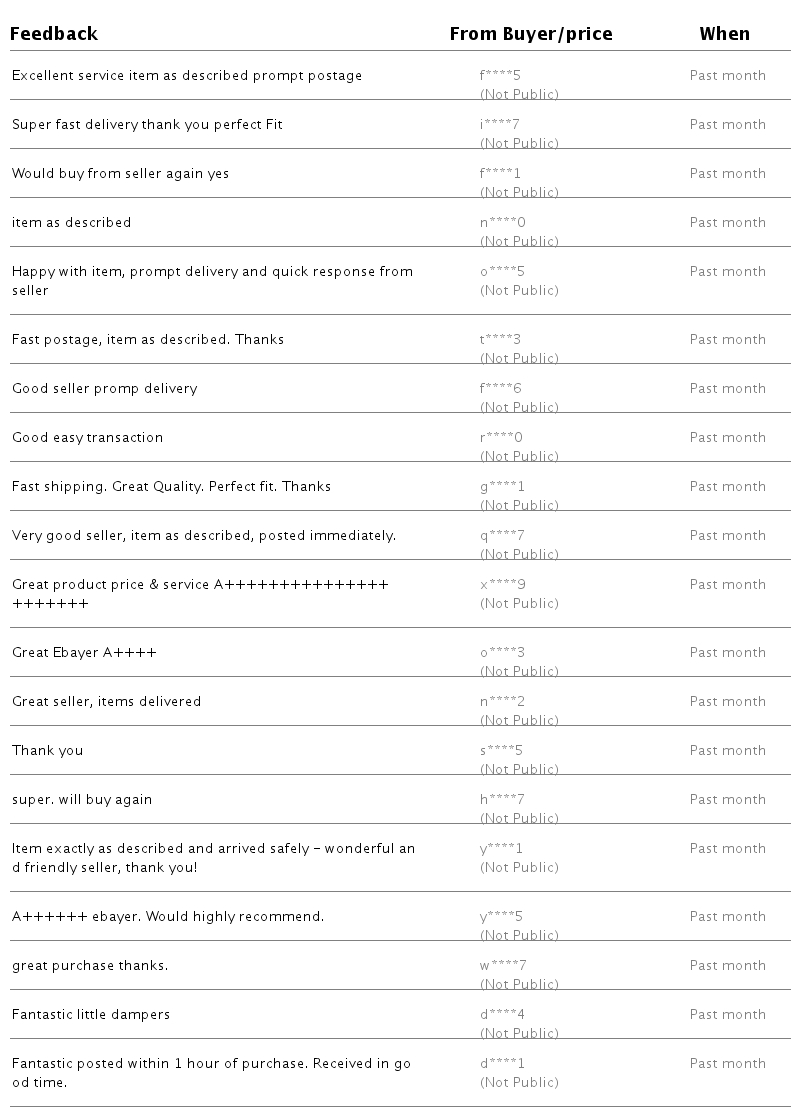This screenshot has width=800, height=1107.
Task: Click Past month beside buyer d****1
Action: click(727, 1064)
